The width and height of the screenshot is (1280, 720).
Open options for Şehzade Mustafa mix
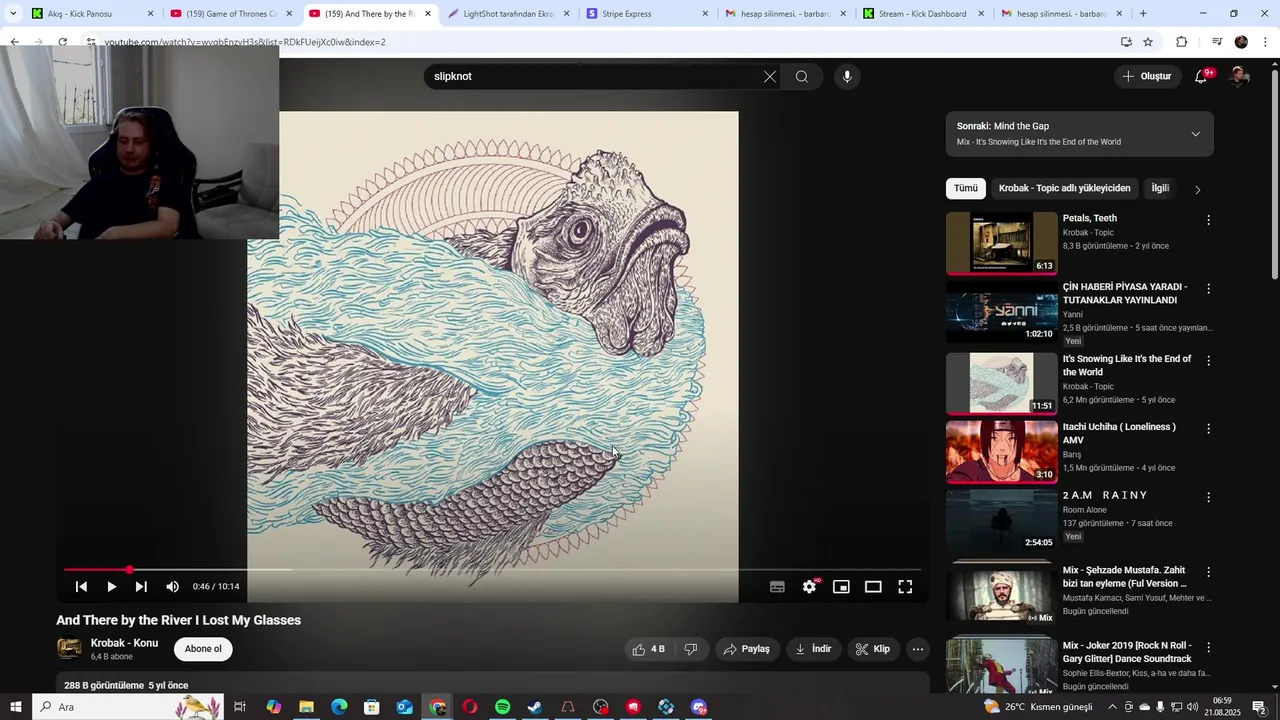pos(1208,572)
